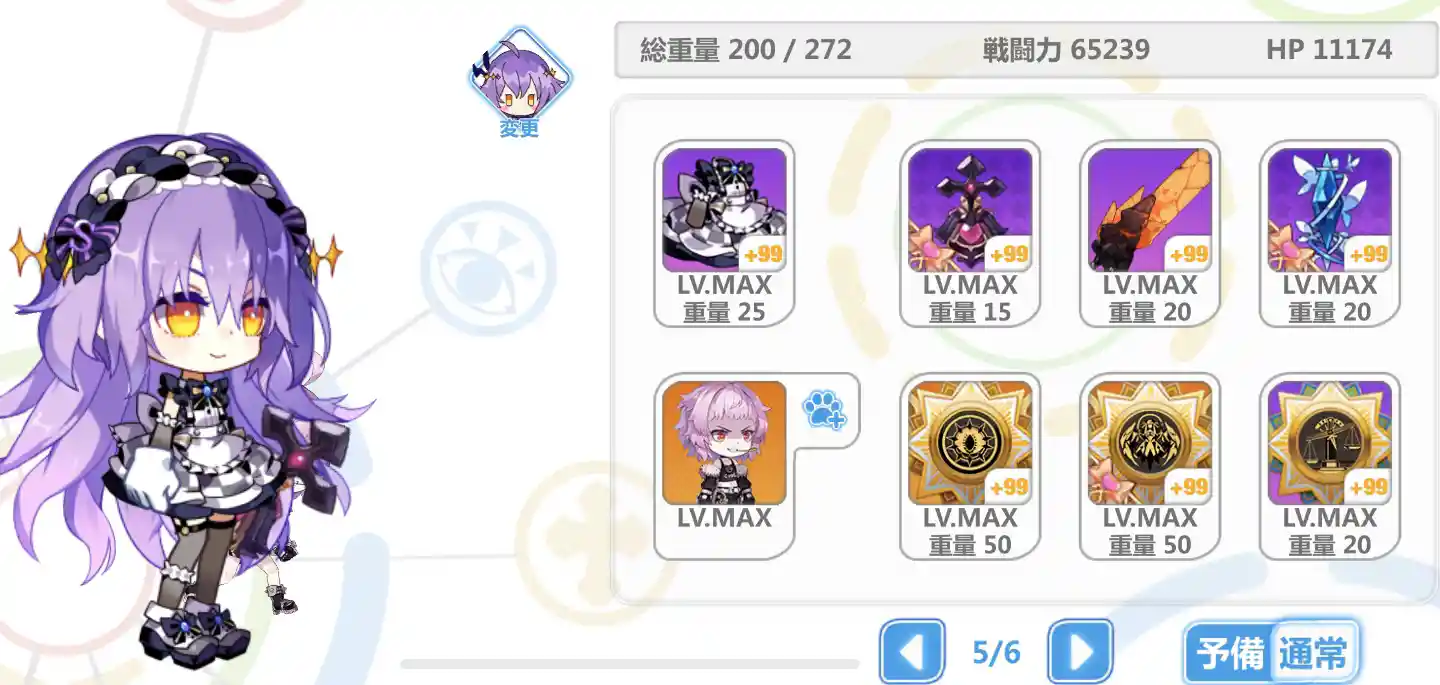Open the blue crystal staff slot
Screen dimensions: 1440x685
pyautogui.click(x=1330, y=233)
